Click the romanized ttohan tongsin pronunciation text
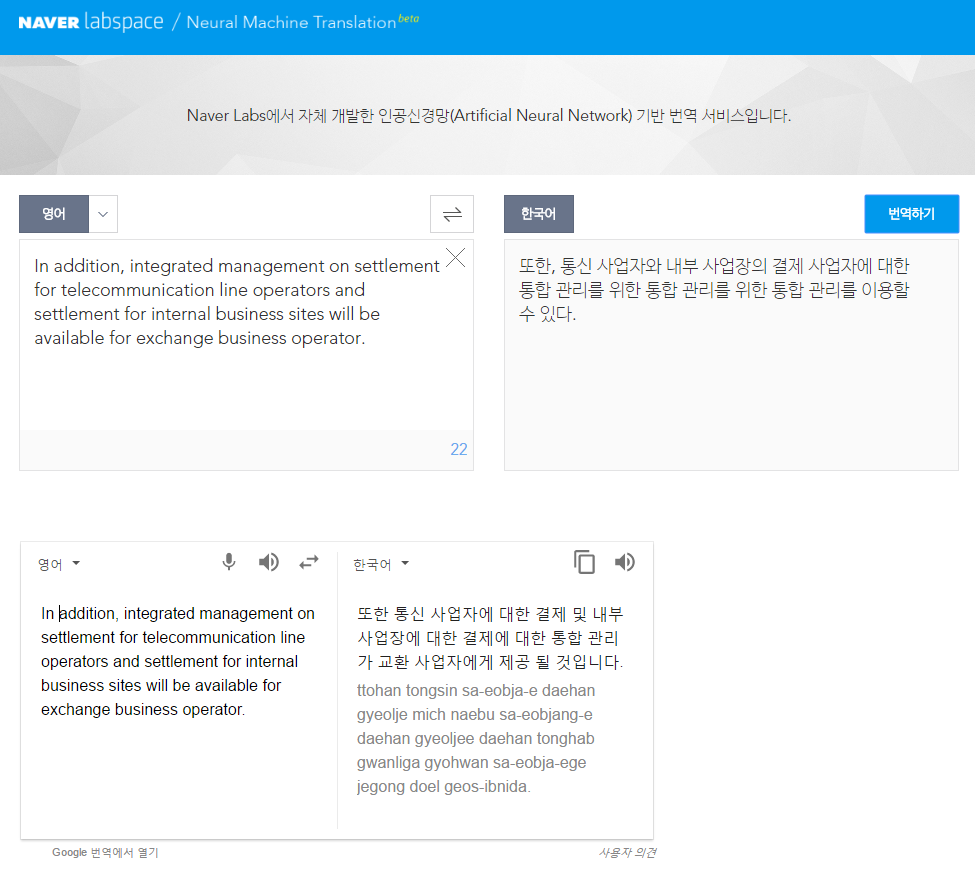The image size is (976, 878). (x=476, y=739)
